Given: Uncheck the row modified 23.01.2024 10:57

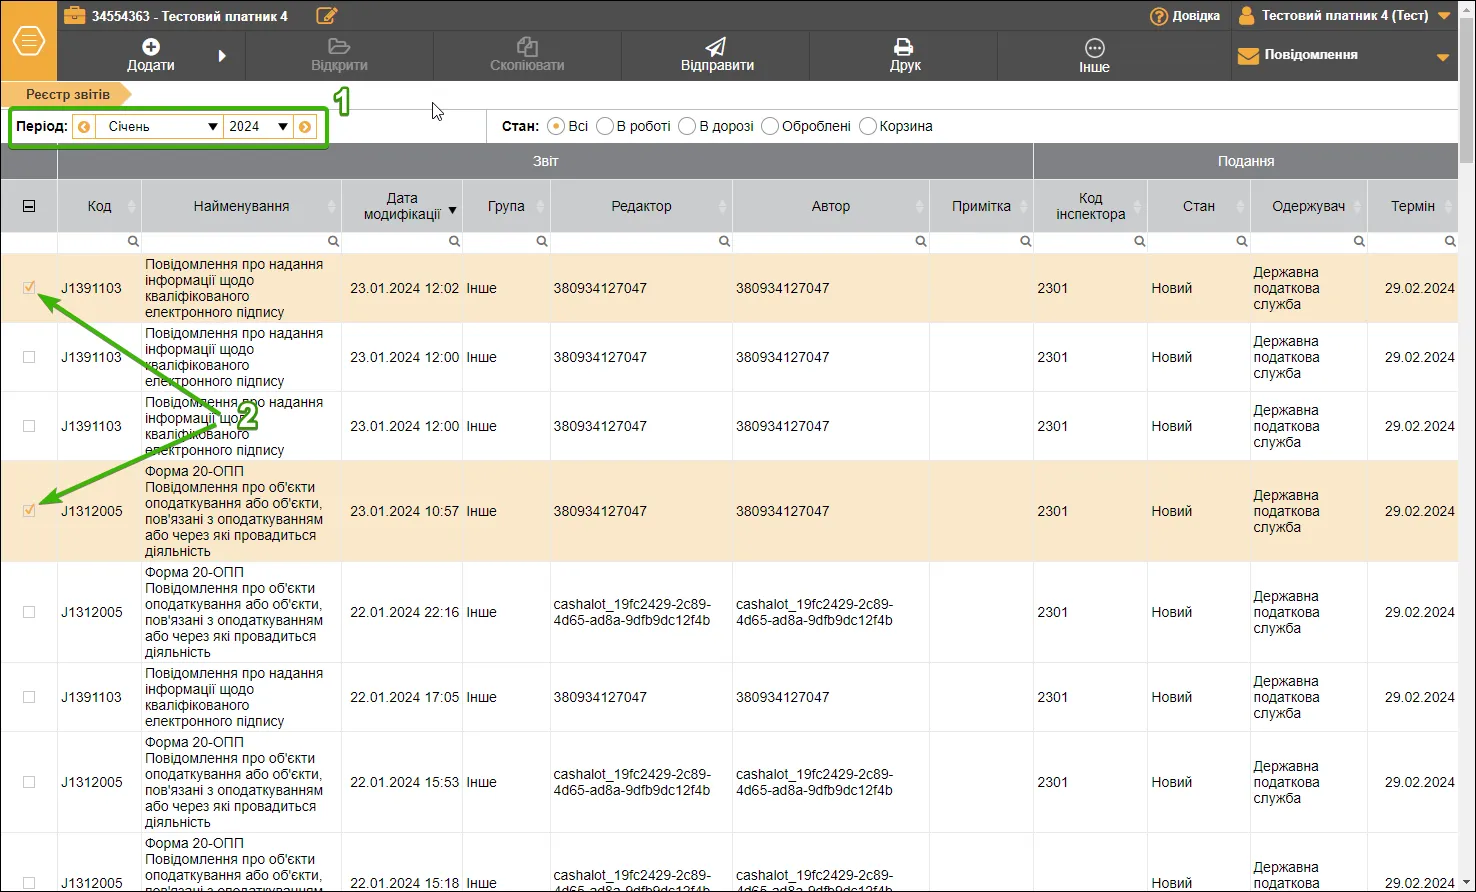Looking at the screenshot, I should click(29, 511).
